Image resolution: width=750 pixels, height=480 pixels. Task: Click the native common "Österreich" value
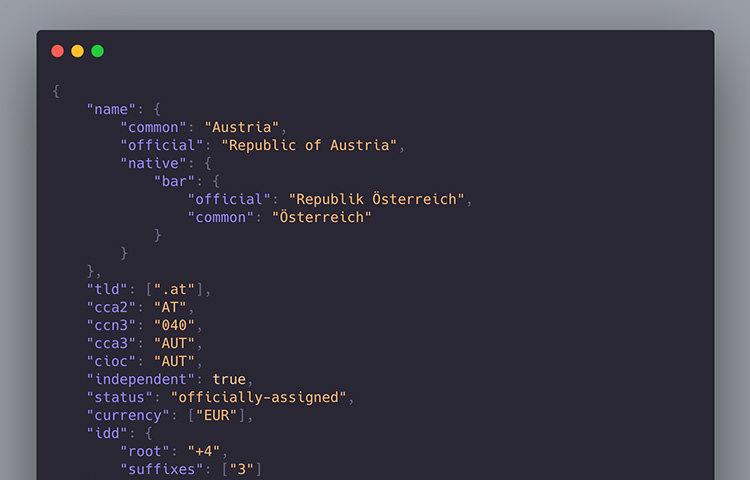click(322, 218)
